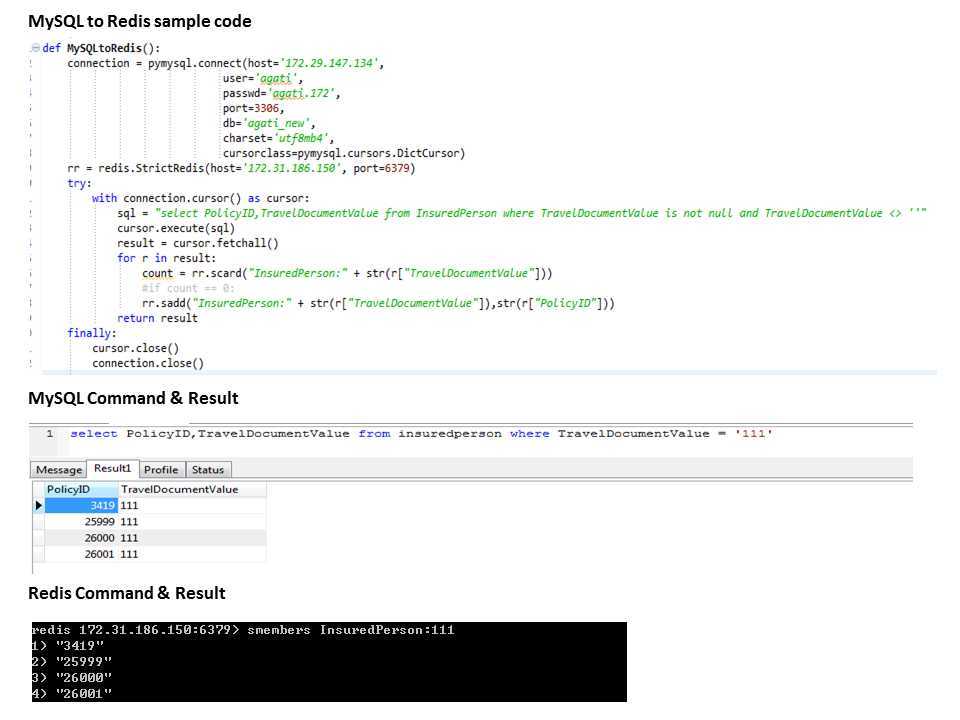Click the user value 'agati'
This screenshot has height=720, width=960.
(x=276, y=78)
